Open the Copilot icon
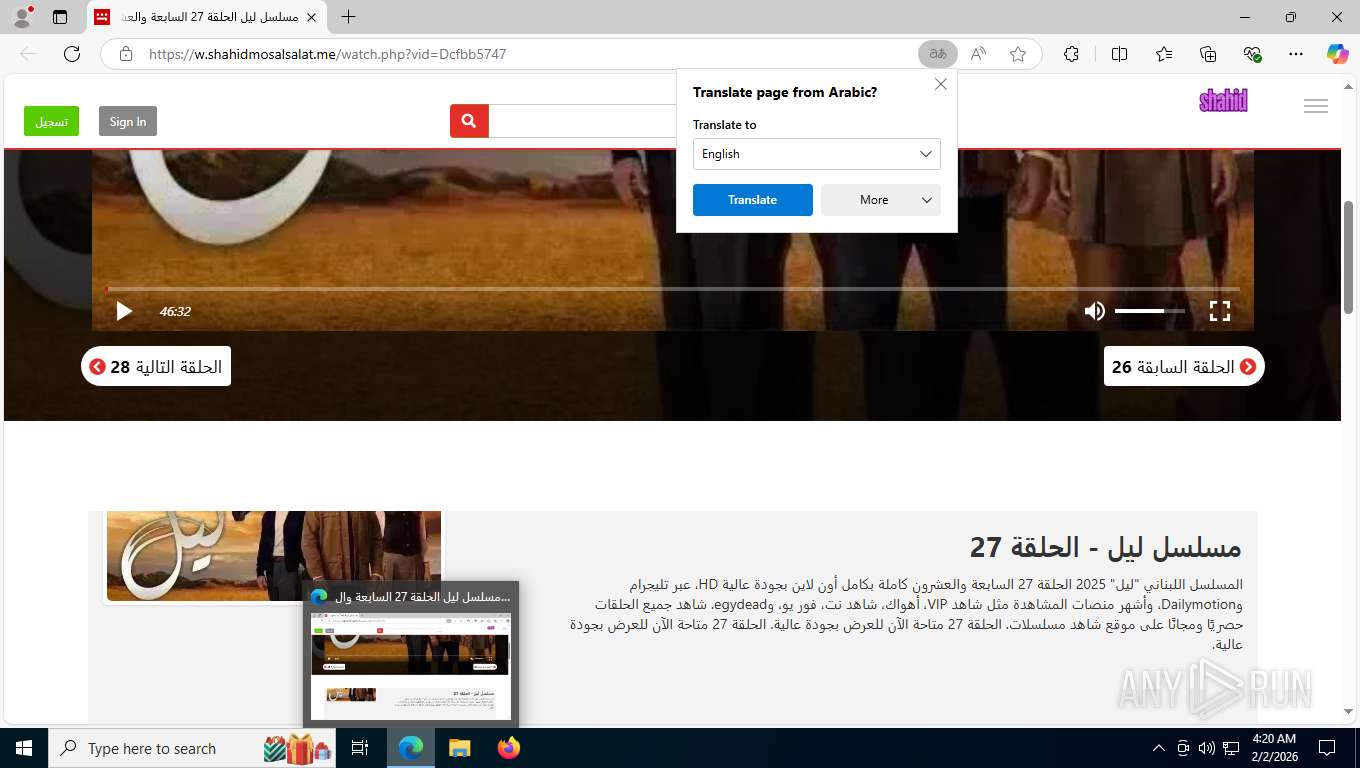This screenshot has width=1360, height=768. pos(1338,54)
